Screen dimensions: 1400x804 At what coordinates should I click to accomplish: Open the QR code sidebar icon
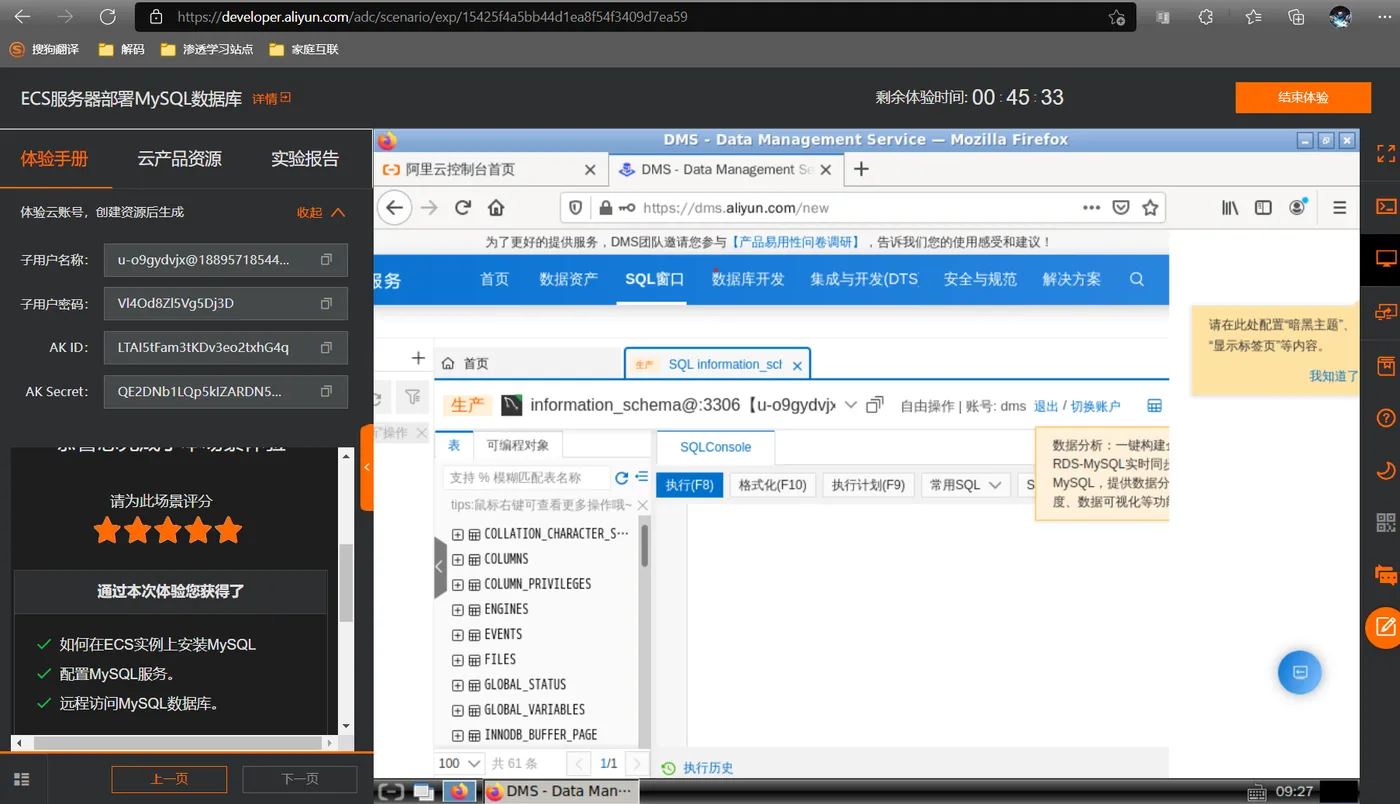[x=1386, y=522]
